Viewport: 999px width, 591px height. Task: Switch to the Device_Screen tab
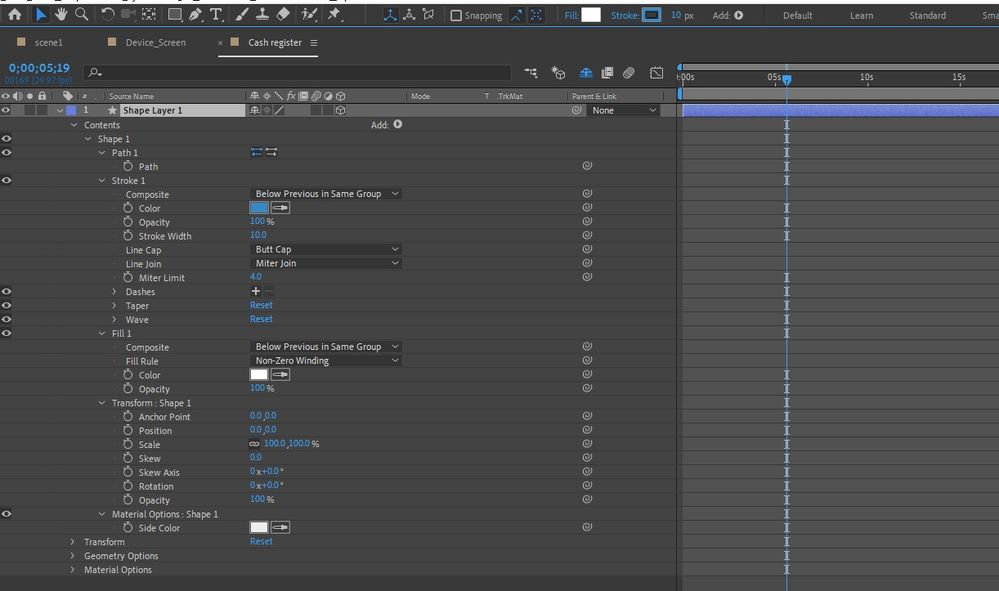pyautogui.click(x=155, y=43)
